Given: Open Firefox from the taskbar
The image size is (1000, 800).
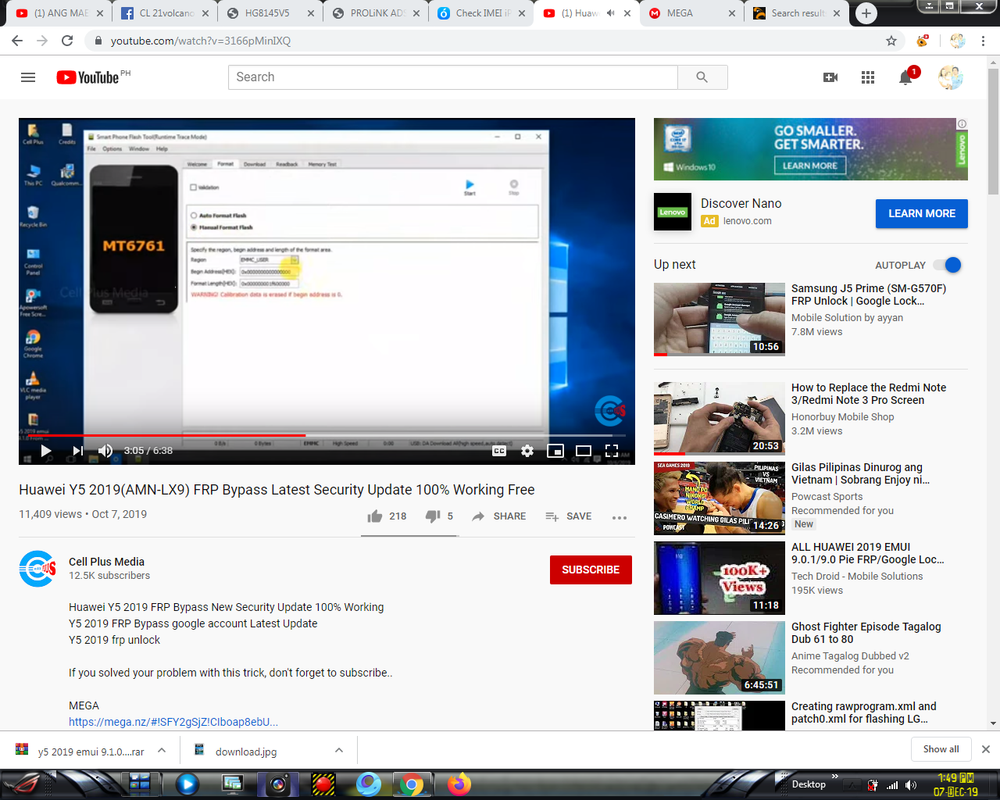Looking at the screenshot, I should coord(459,784).
